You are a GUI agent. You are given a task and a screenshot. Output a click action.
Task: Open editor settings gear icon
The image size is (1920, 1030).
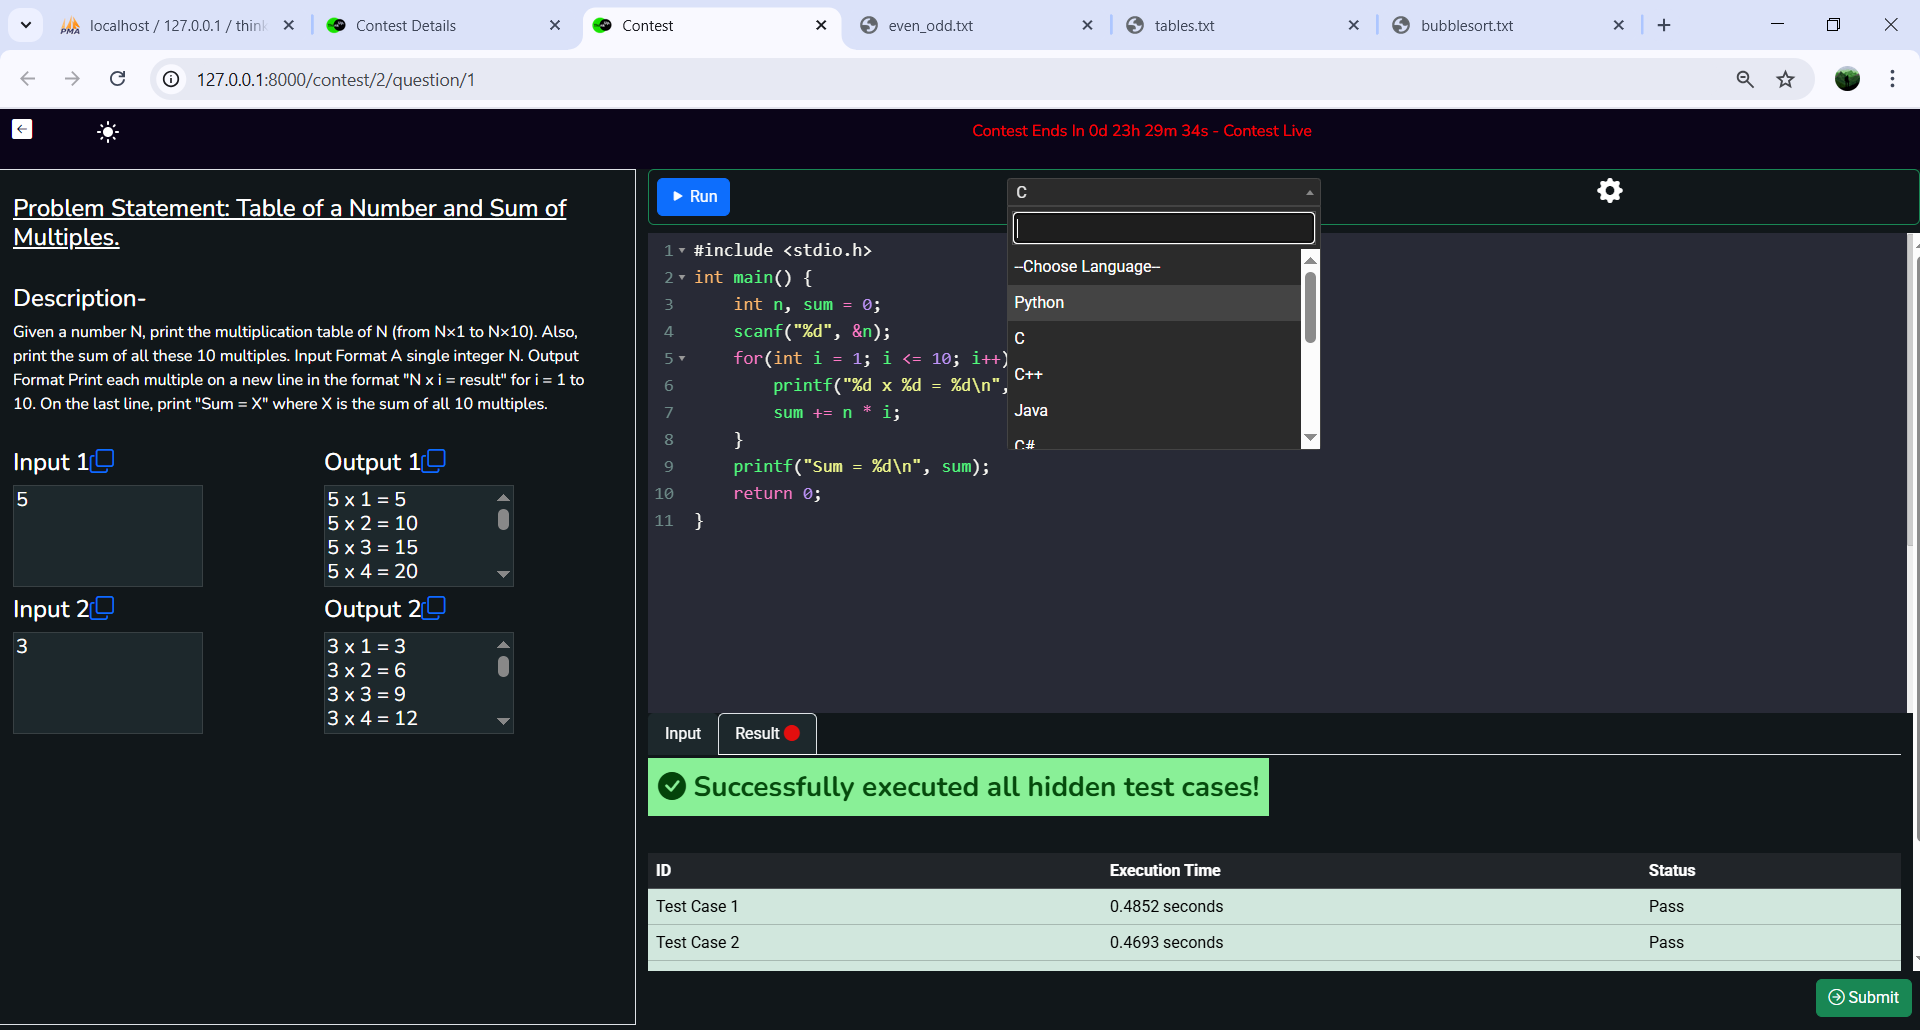1609,191
